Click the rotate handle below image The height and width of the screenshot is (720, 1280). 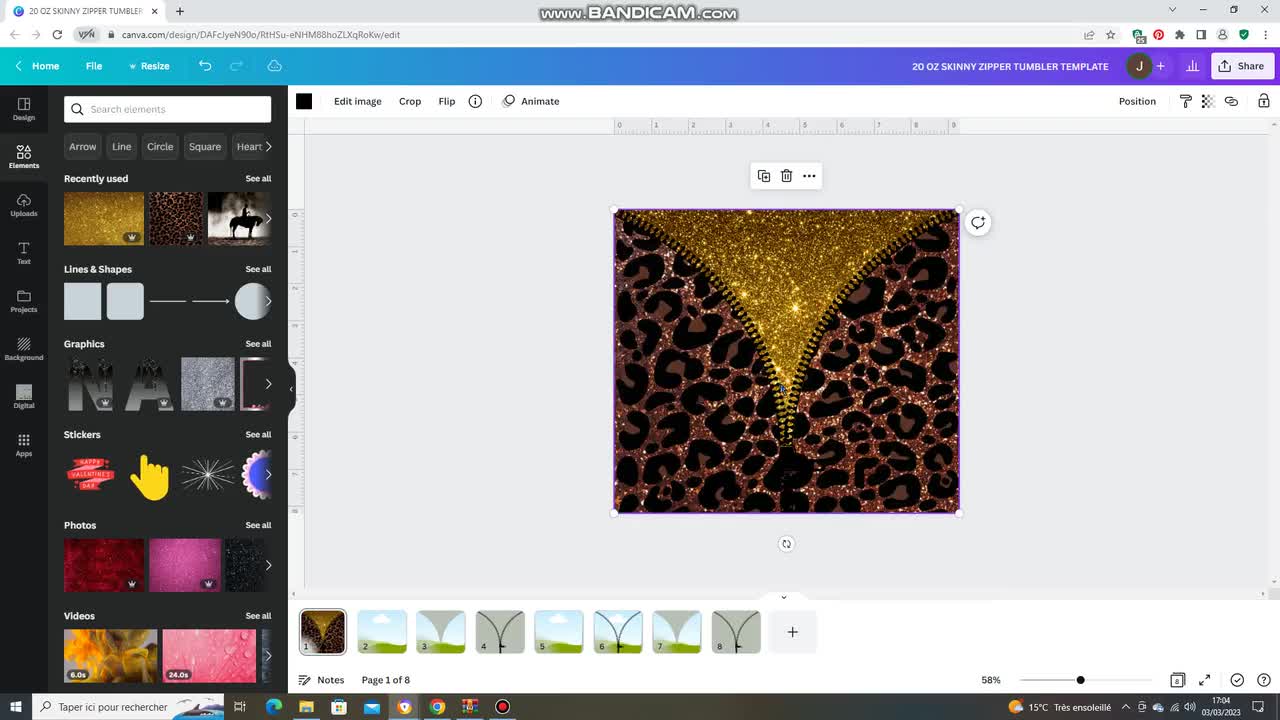(x=786, y=544)
